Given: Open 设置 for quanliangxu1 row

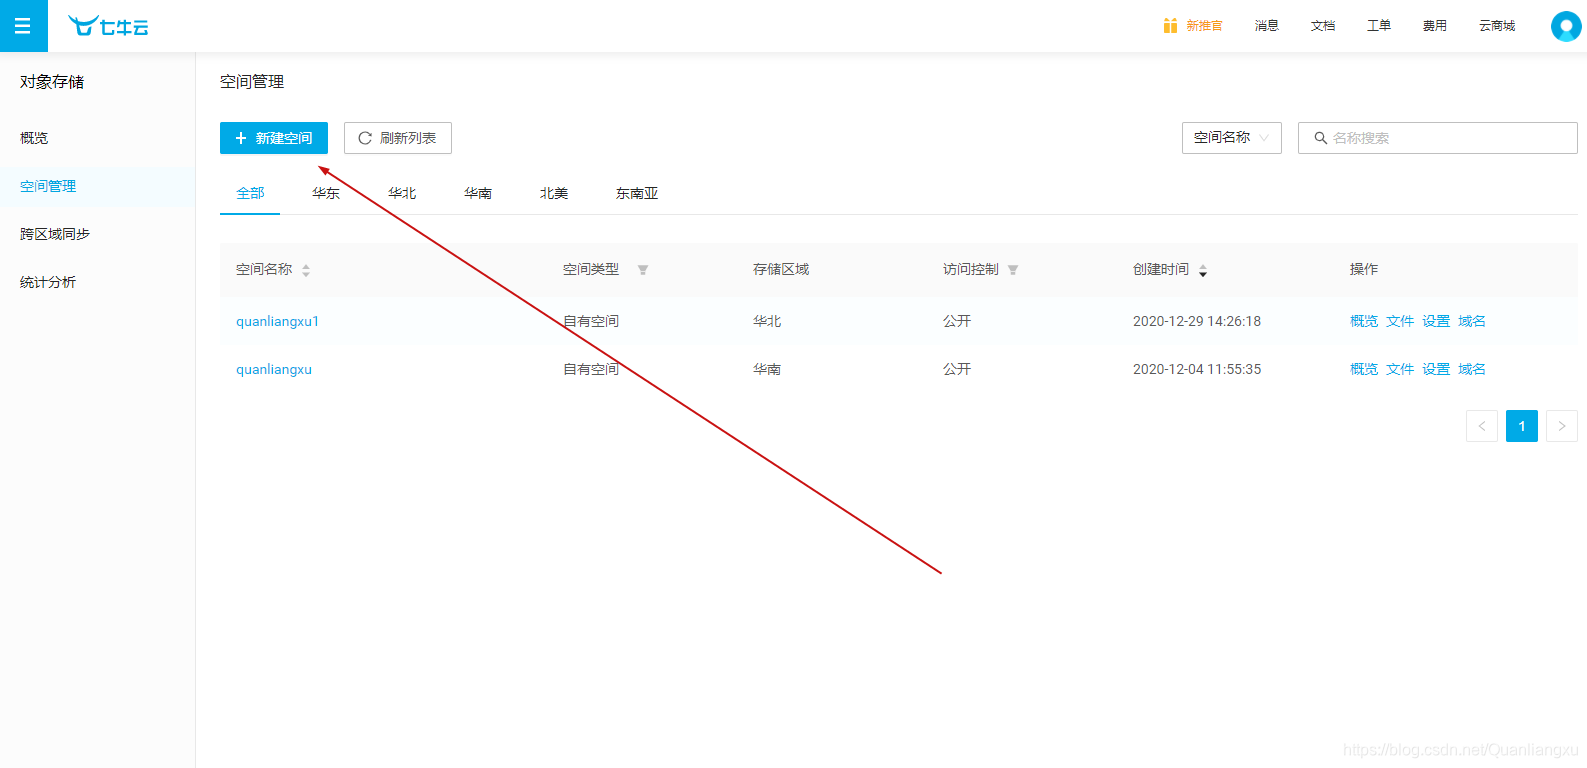Looking at the screenshot, I should tap(1436, 321).
